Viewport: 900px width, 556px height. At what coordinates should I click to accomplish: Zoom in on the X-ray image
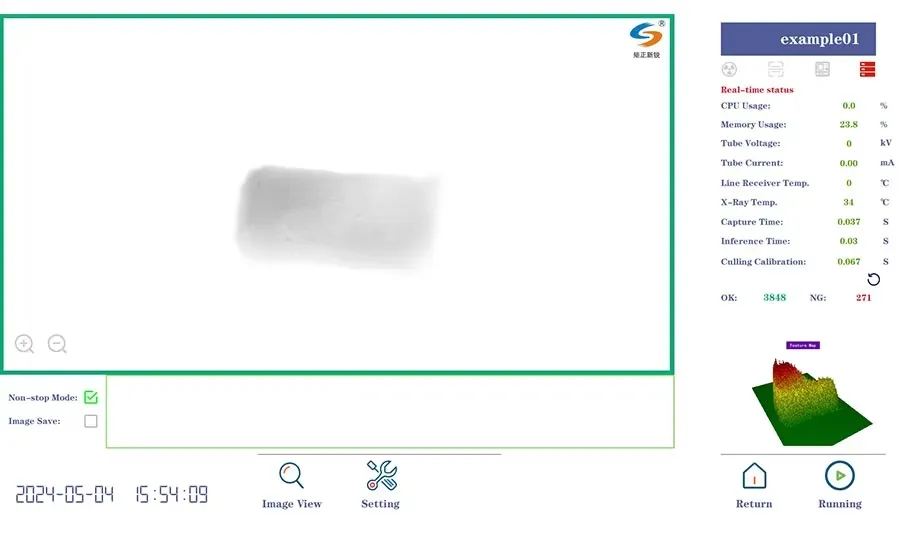coord(25,344)
